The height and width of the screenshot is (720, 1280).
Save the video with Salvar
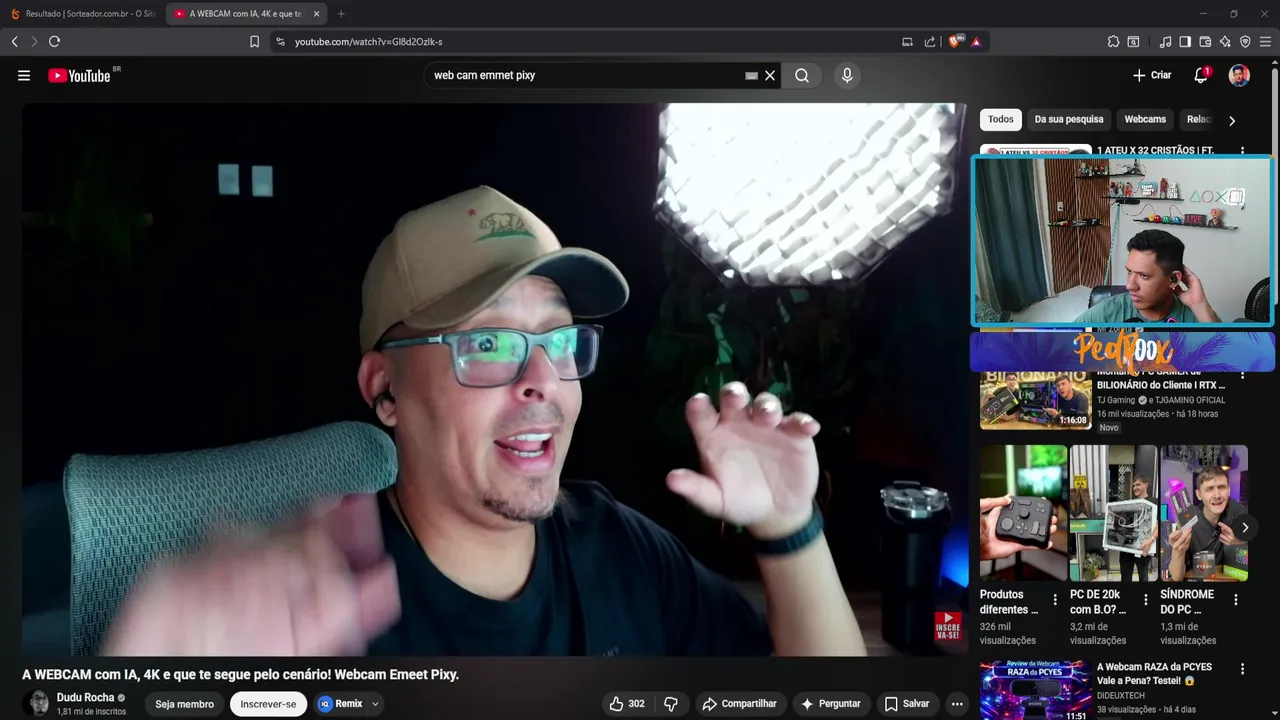(907, 704)
